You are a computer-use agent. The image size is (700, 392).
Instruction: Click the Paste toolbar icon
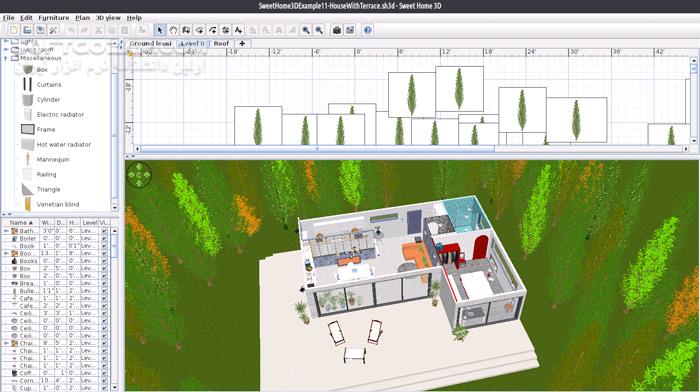click(x=125, y=30)
